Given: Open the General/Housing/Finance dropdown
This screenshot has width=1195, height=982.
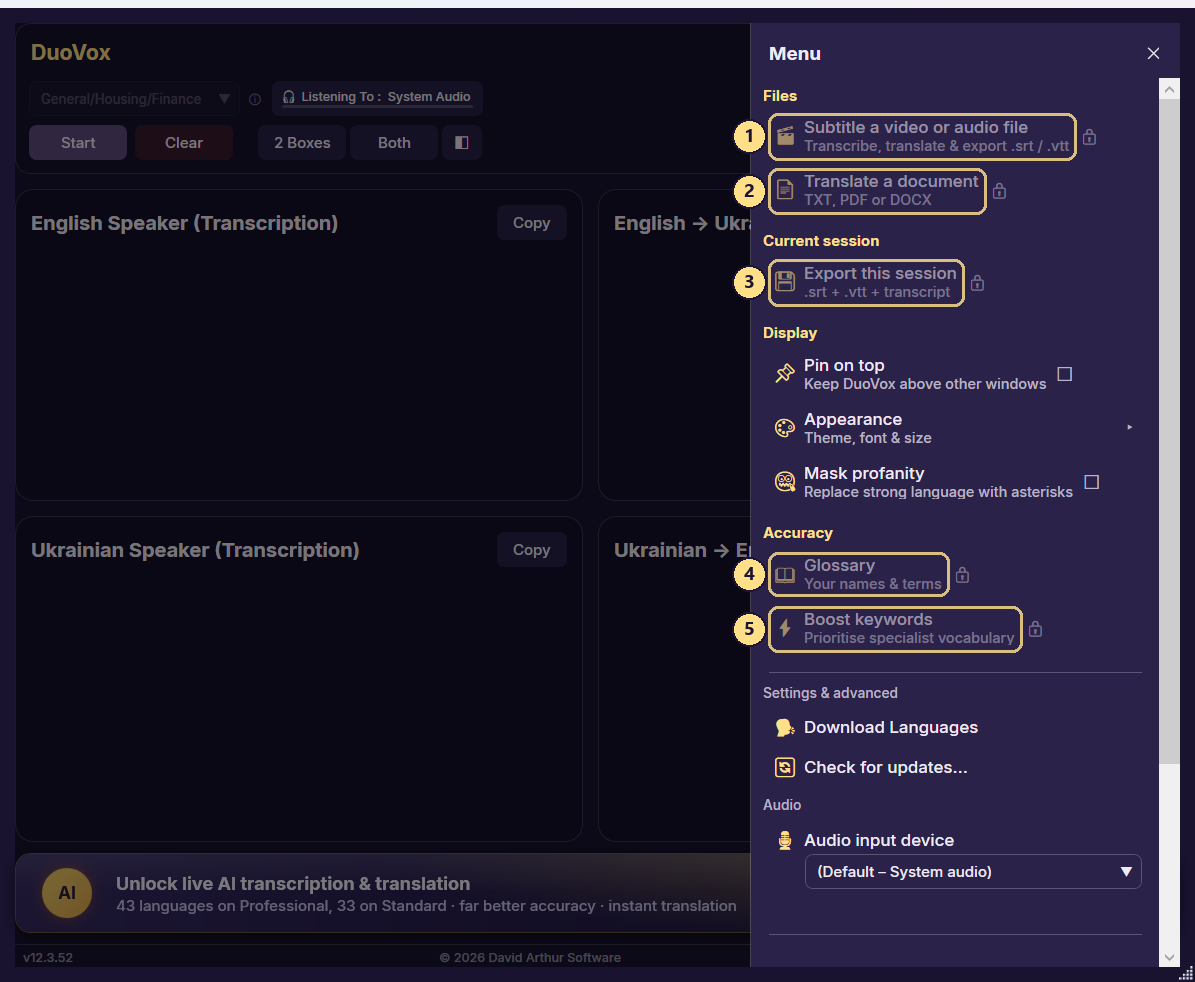Looking at the screenshot, I should click(x=134, y=99).
